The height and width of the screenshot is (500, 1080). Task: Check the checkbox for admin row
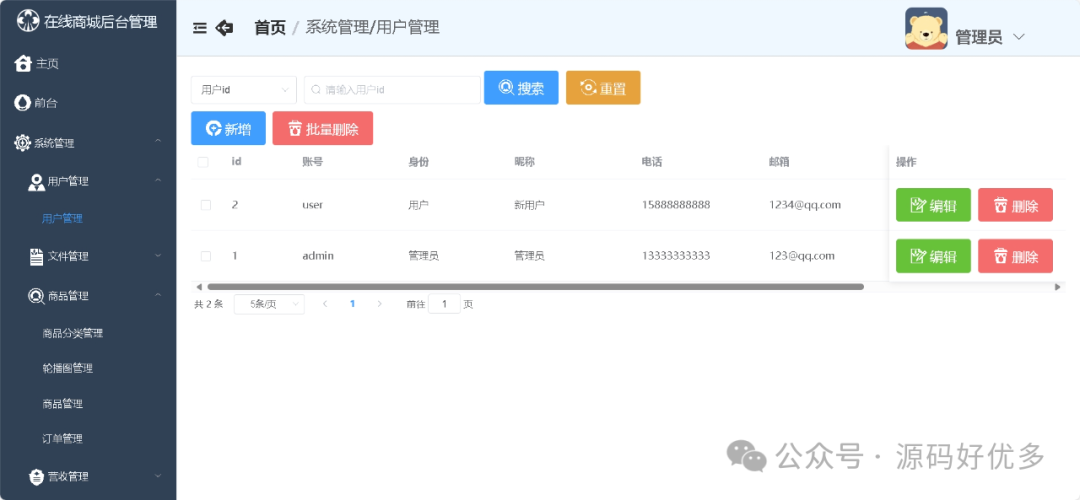point(206,256)
